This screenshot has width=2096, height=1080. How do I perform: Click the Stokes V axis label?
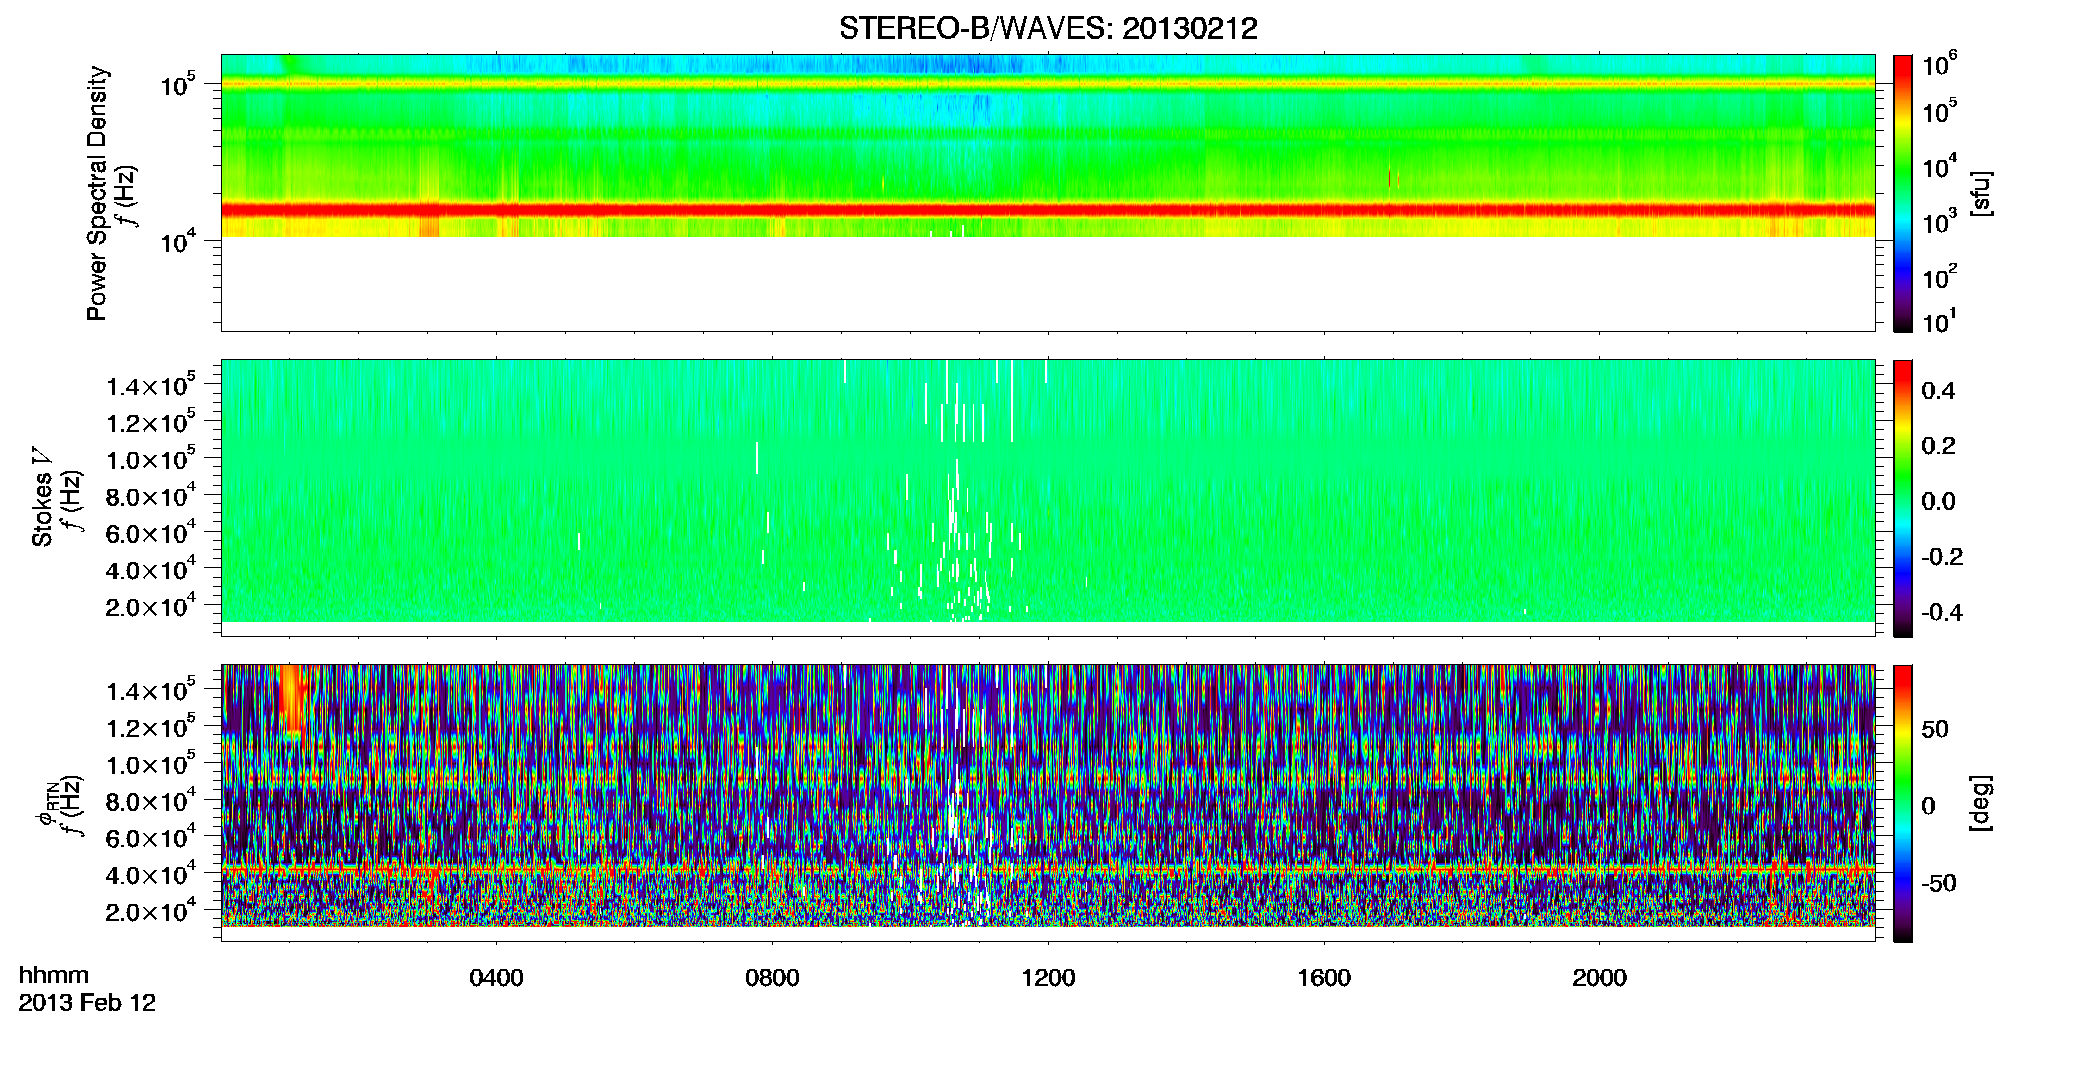(x=42, y=497)
